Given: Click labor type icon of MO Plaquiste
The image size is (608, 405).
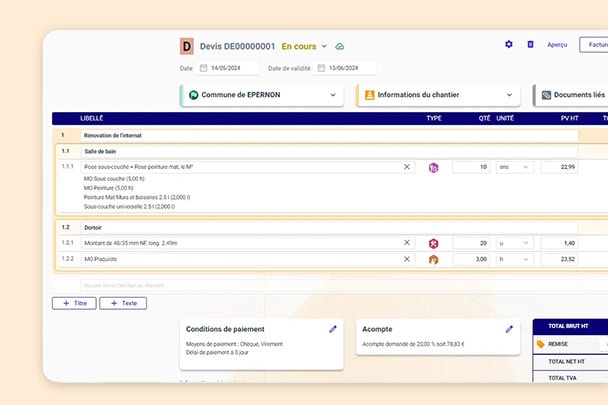Looking at the screenshot, I should click(434, 260).
